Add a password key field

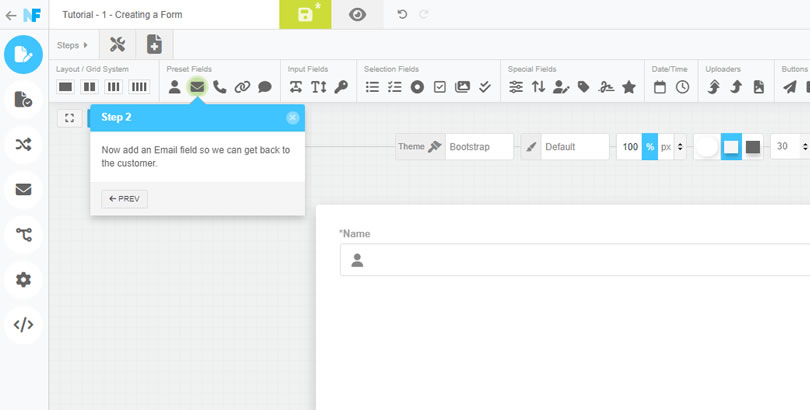(341, 87)
